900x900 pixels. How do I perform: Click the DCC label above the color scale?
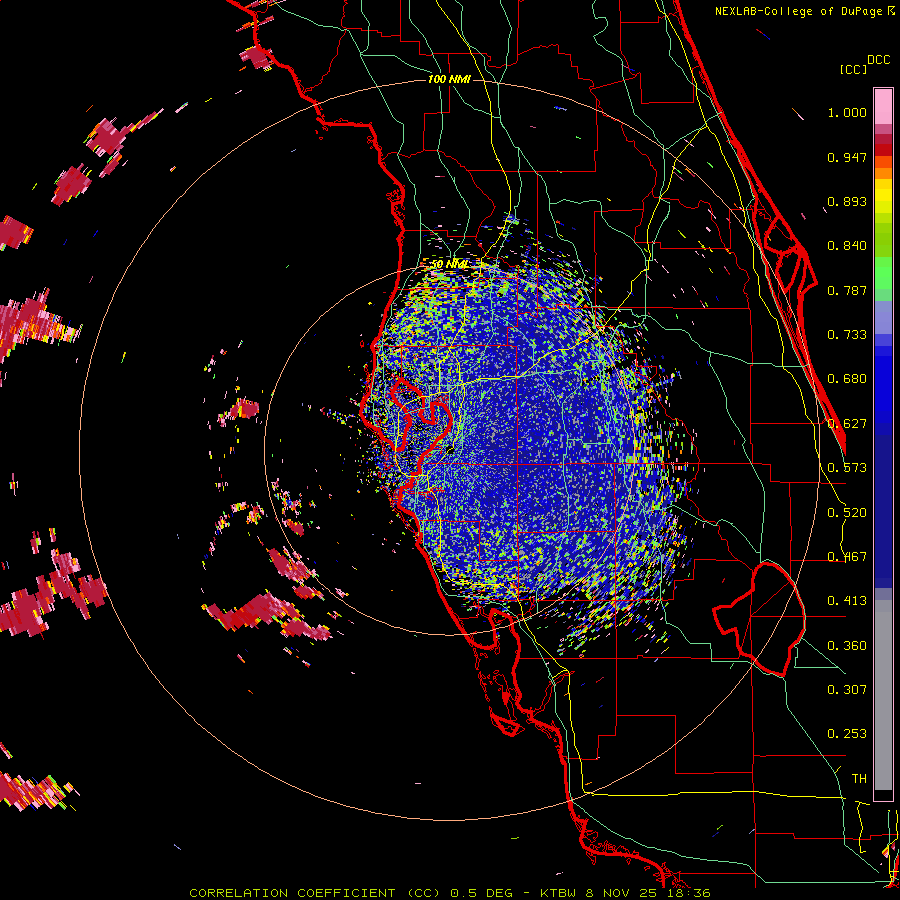point(878,60)
